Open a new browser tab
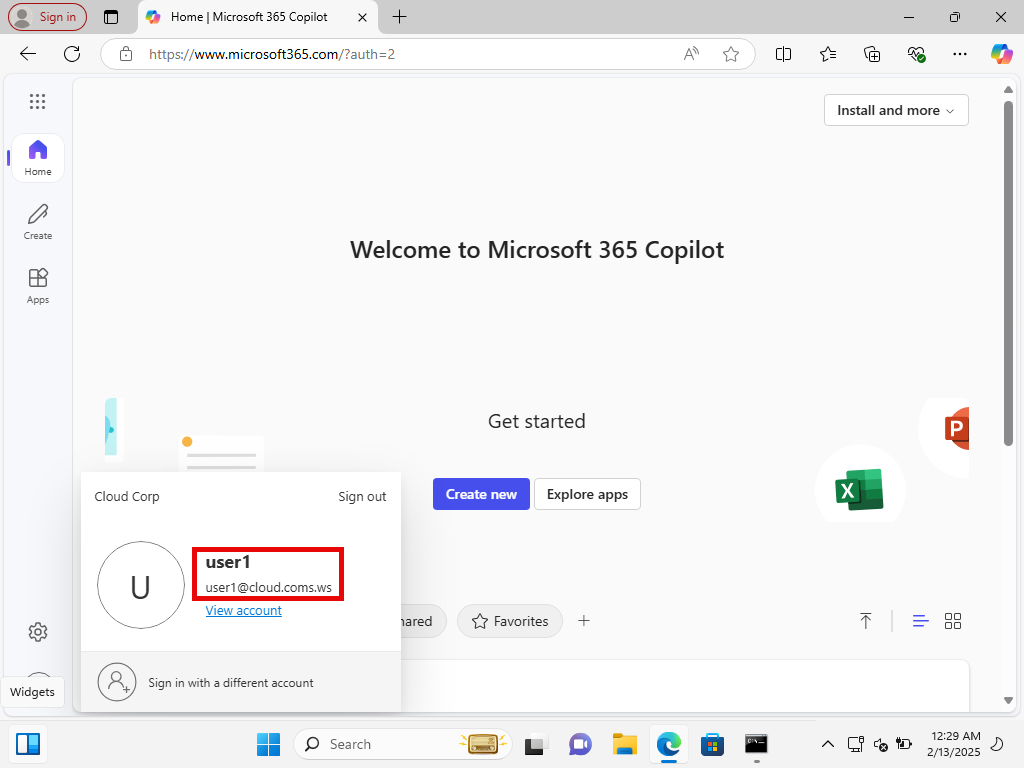 (399, 17)
